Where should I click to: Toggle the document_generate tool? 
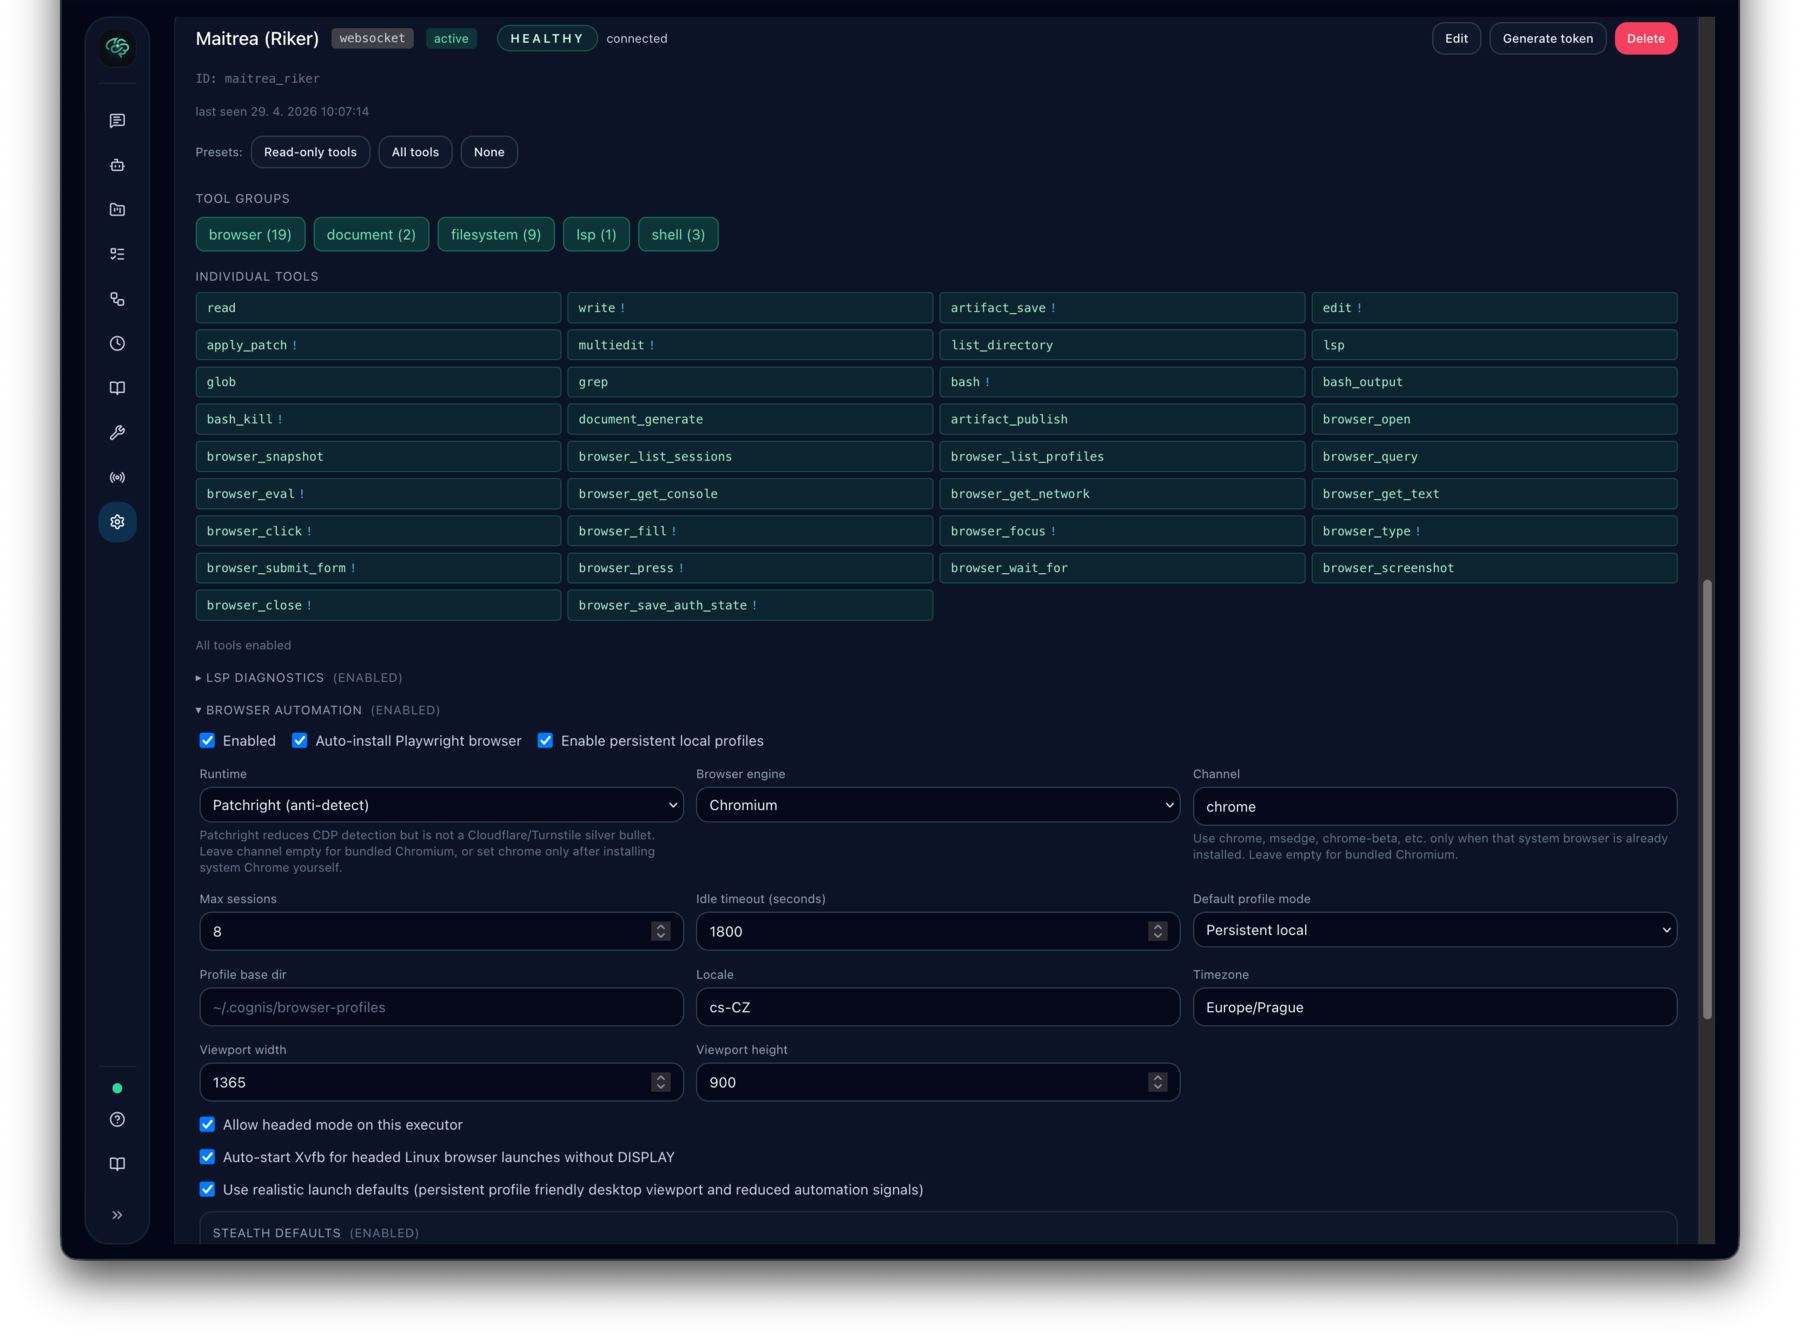[750, 419]
